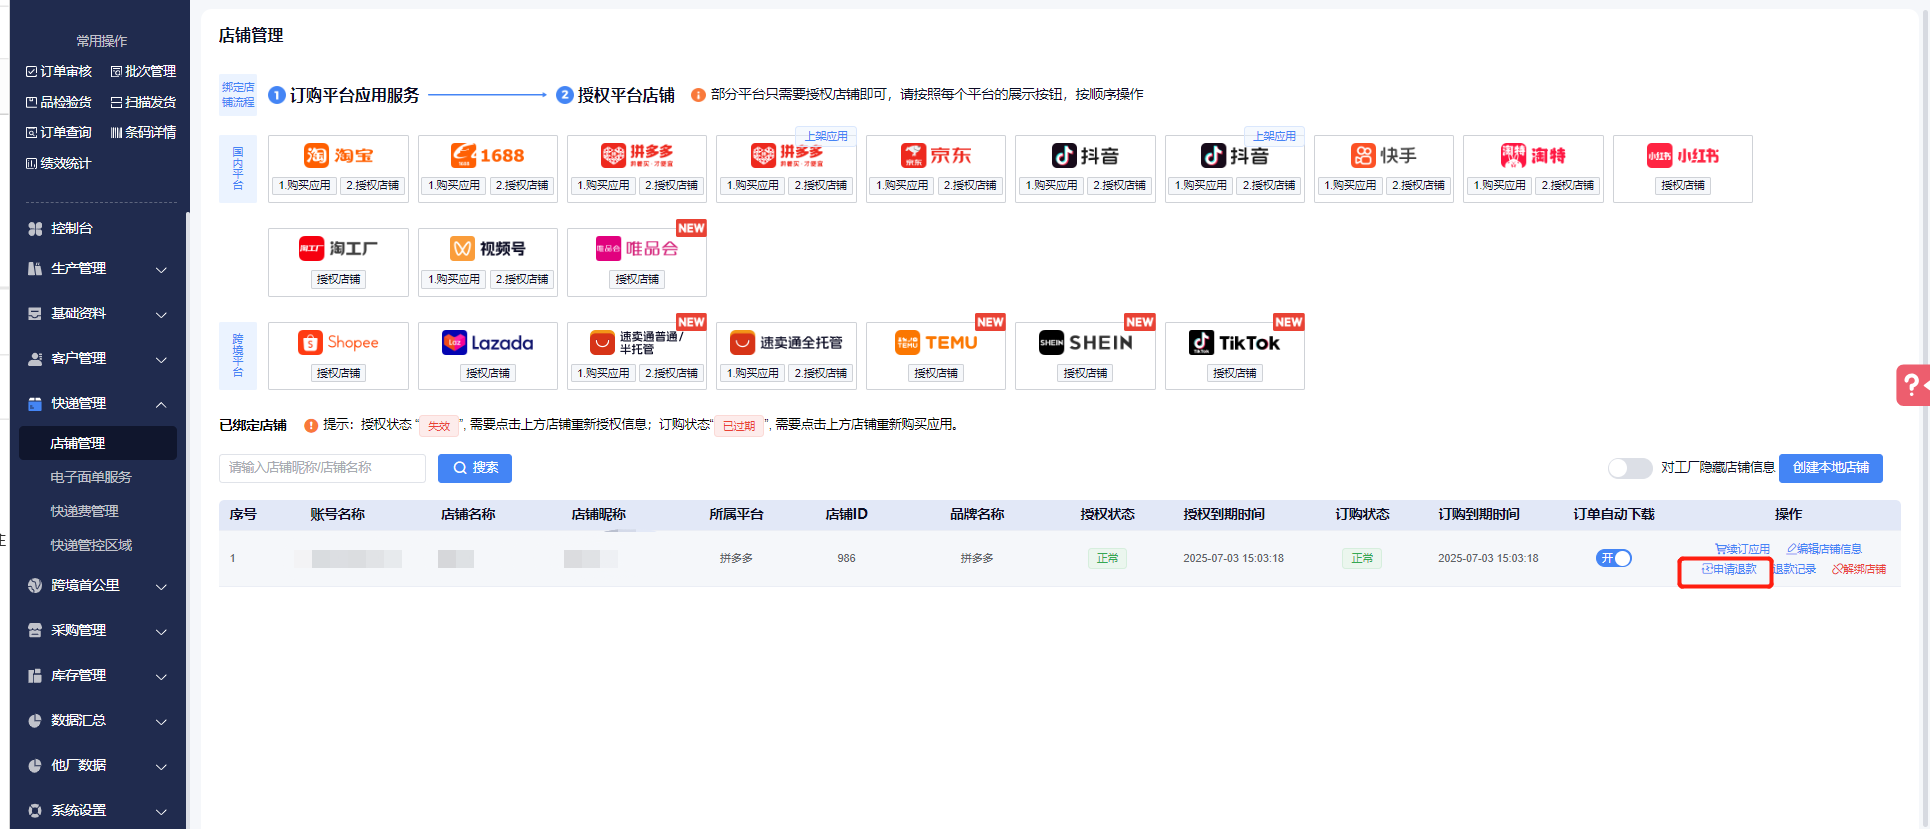Click the 订购状态 "正常" status tag
The height and width of the screenshot is (829, 1930).
click(1362, 558)
